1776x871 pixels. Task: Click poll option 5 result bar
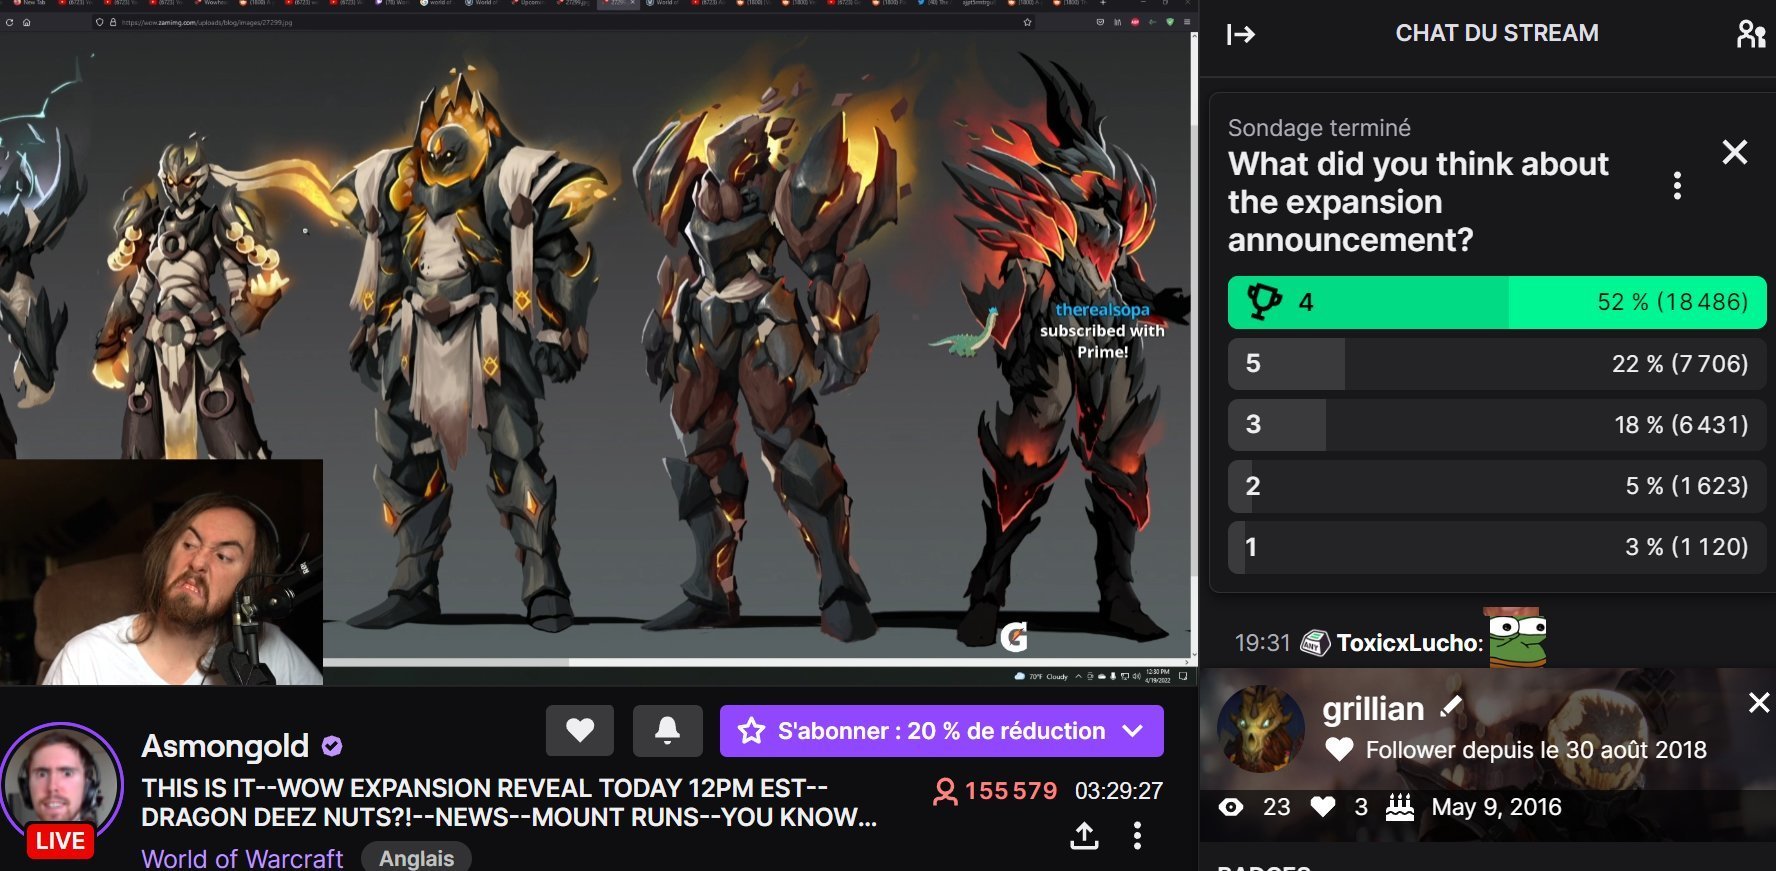(1497, 364)
